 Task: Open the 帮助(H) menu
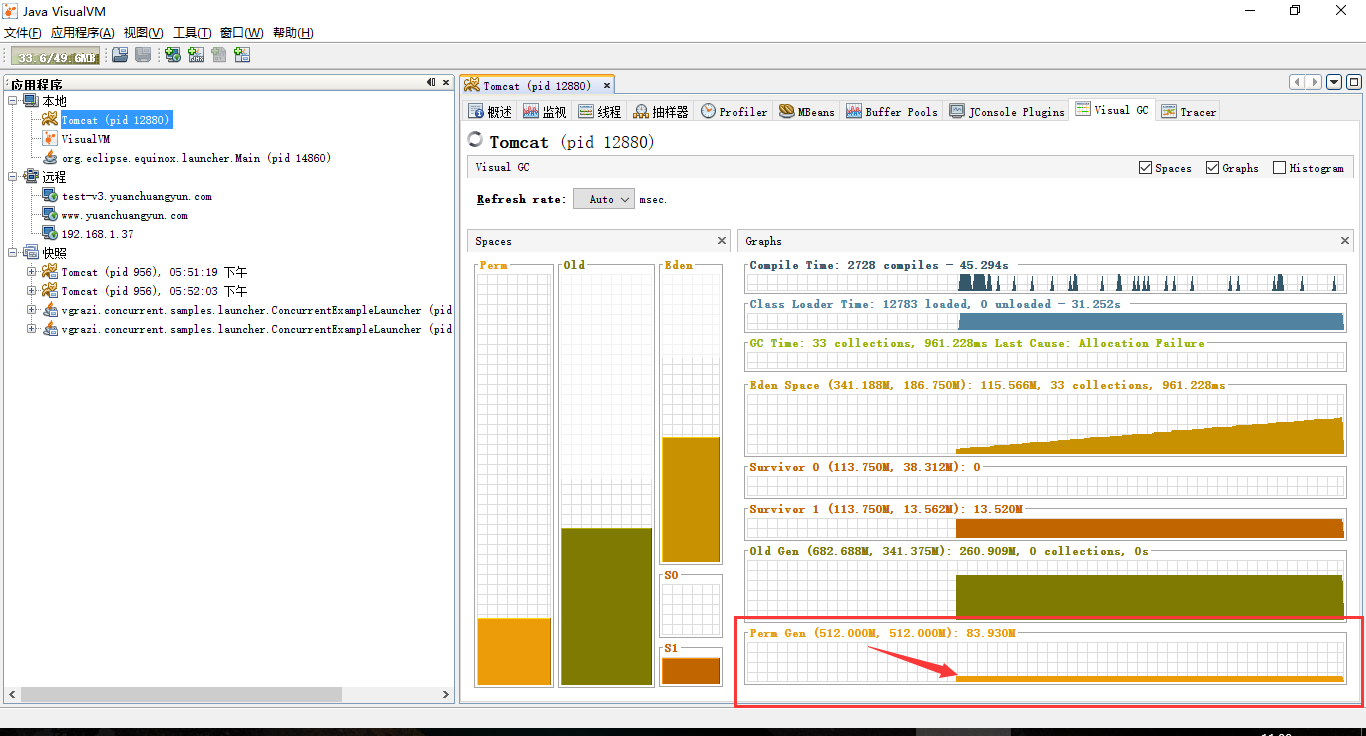click(293, 33)
